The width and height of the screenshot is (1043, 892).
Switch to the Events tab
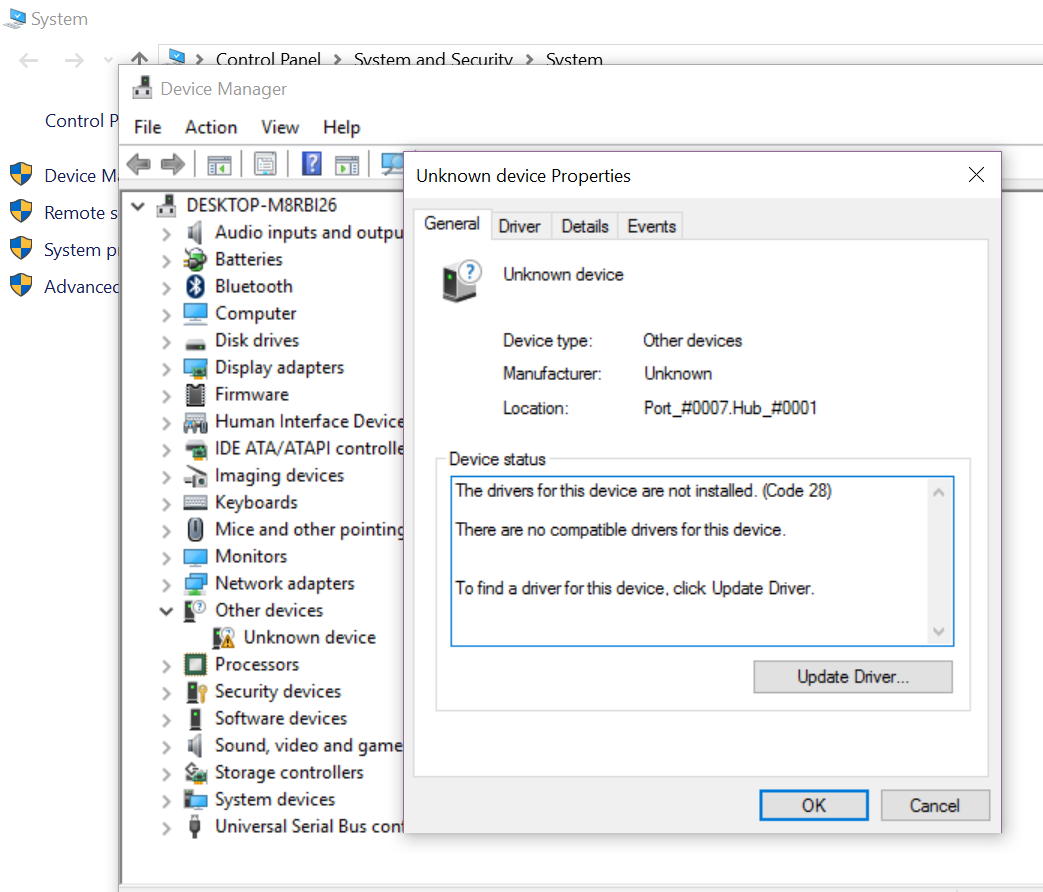651,226
